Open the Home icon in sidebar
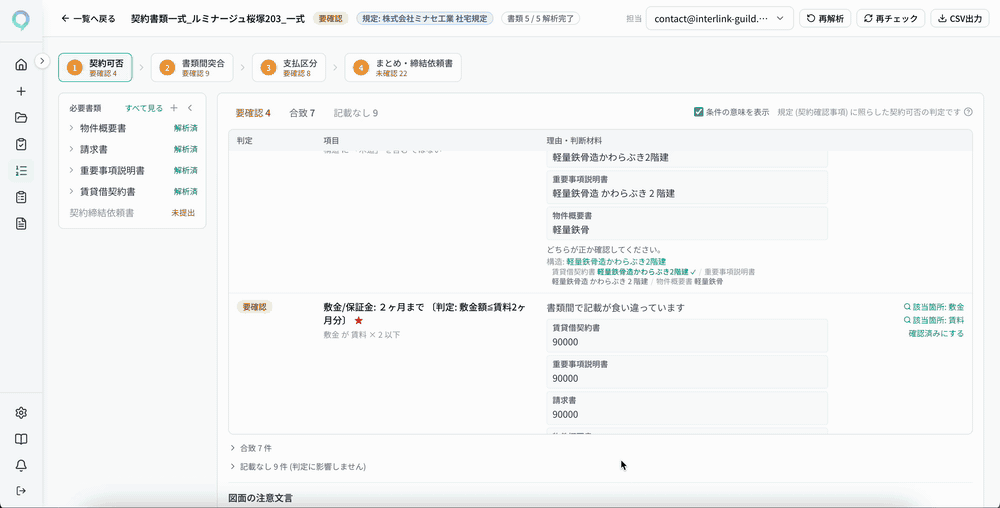 coord(21,64)
